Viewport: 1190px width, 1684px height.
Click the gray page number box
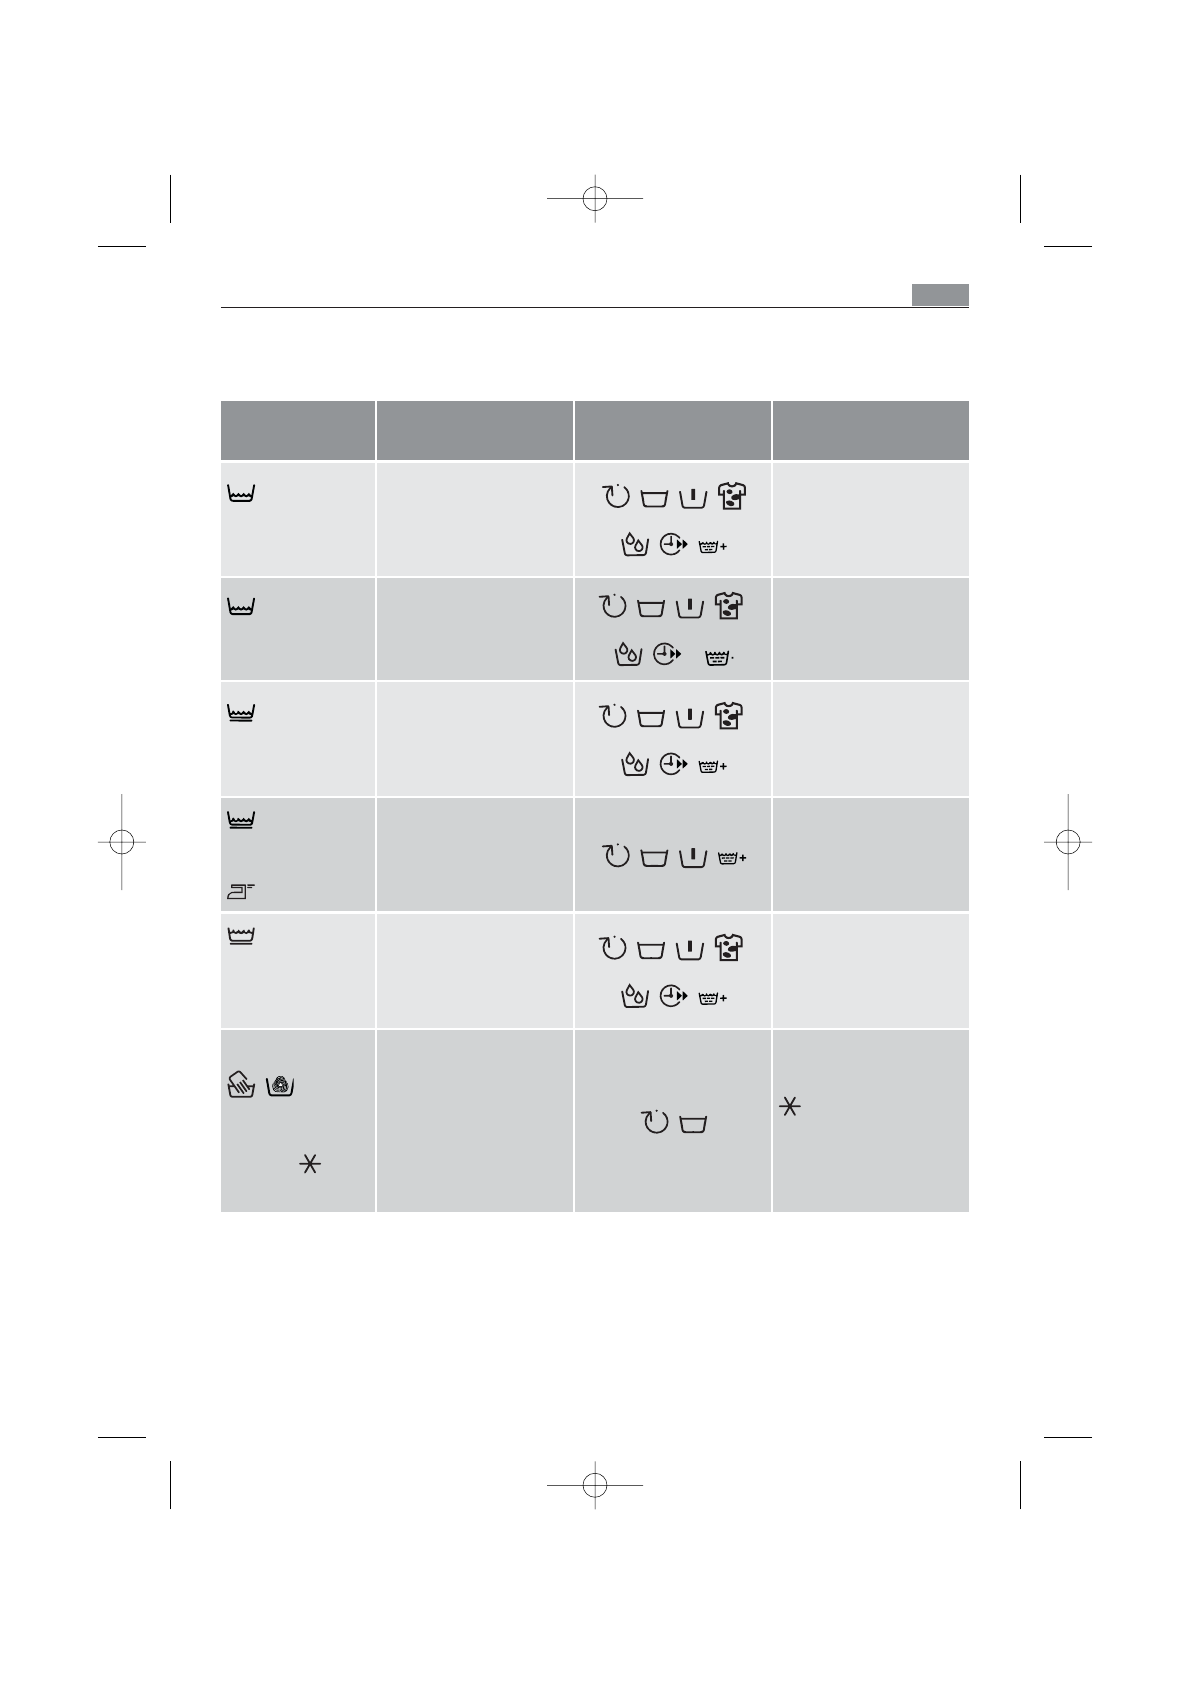click(940, 295)
